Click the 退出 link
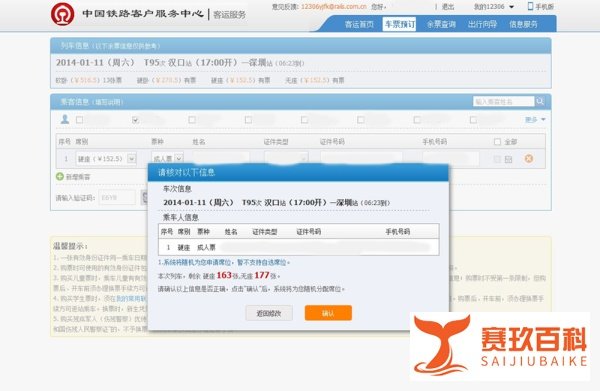The width and height of the screenshot is (600, 391). 448,7
